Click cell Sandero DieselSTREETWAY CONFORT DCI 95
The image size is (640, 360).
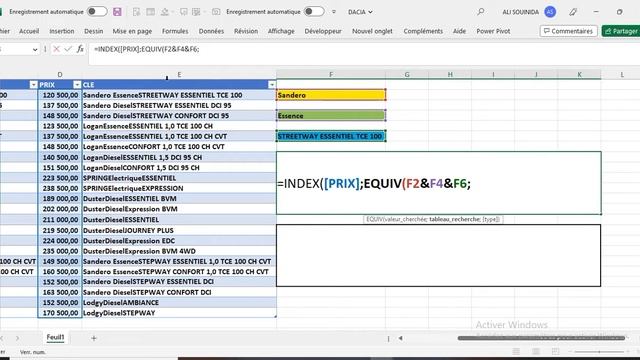pyautogui.click(x=179, y=116)
